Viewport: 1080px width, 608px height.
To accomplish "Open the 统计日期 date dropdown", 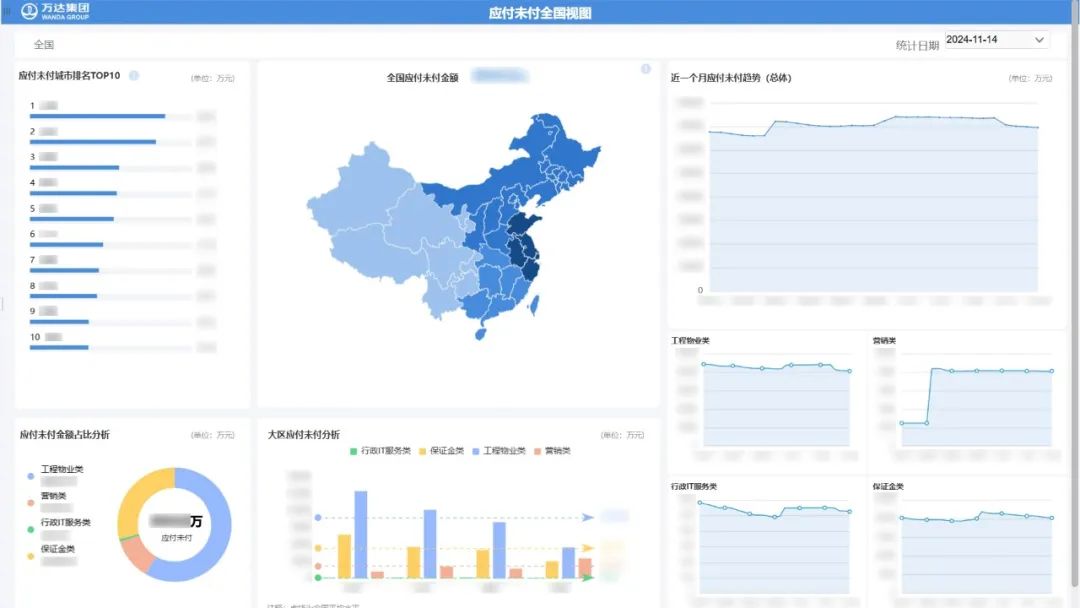I will (x=996, y=40).
